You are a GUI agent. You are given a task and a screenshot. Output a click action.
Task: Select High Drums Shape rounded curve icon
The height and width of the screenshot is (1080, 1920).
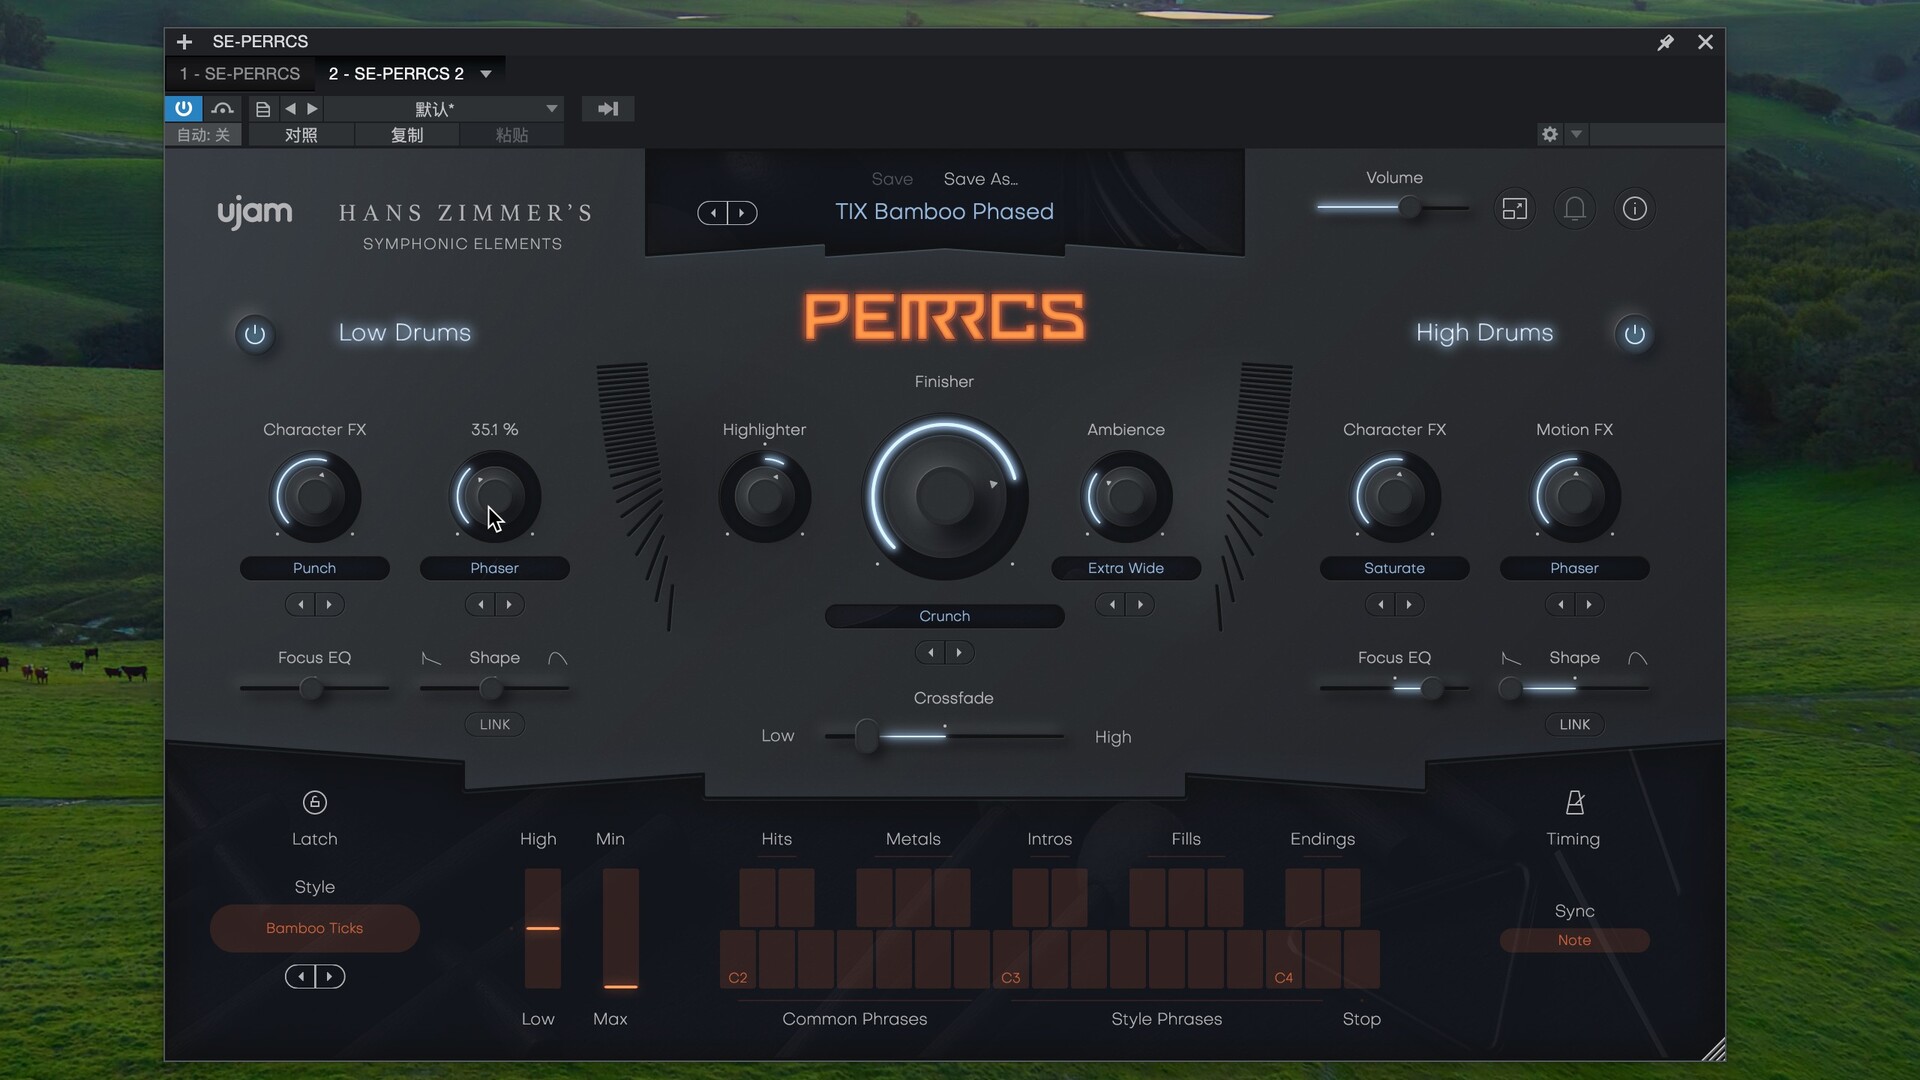pos(1637,658)
